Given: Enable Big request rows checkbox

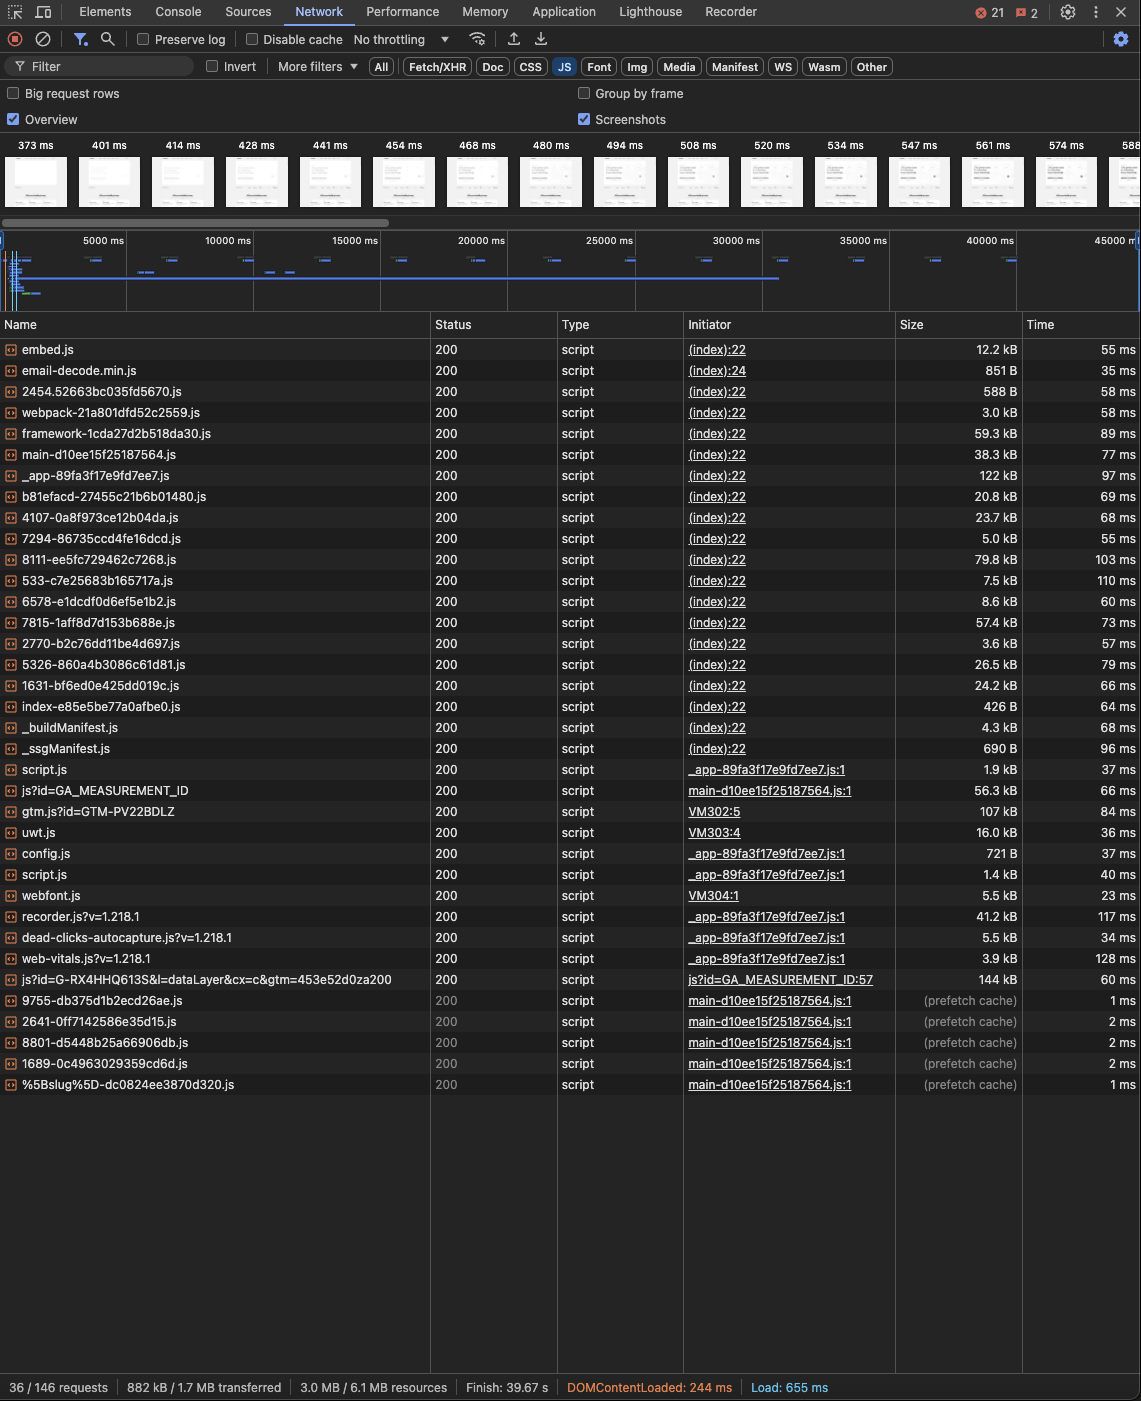Looking at the screenshot, I should point(13,93).
